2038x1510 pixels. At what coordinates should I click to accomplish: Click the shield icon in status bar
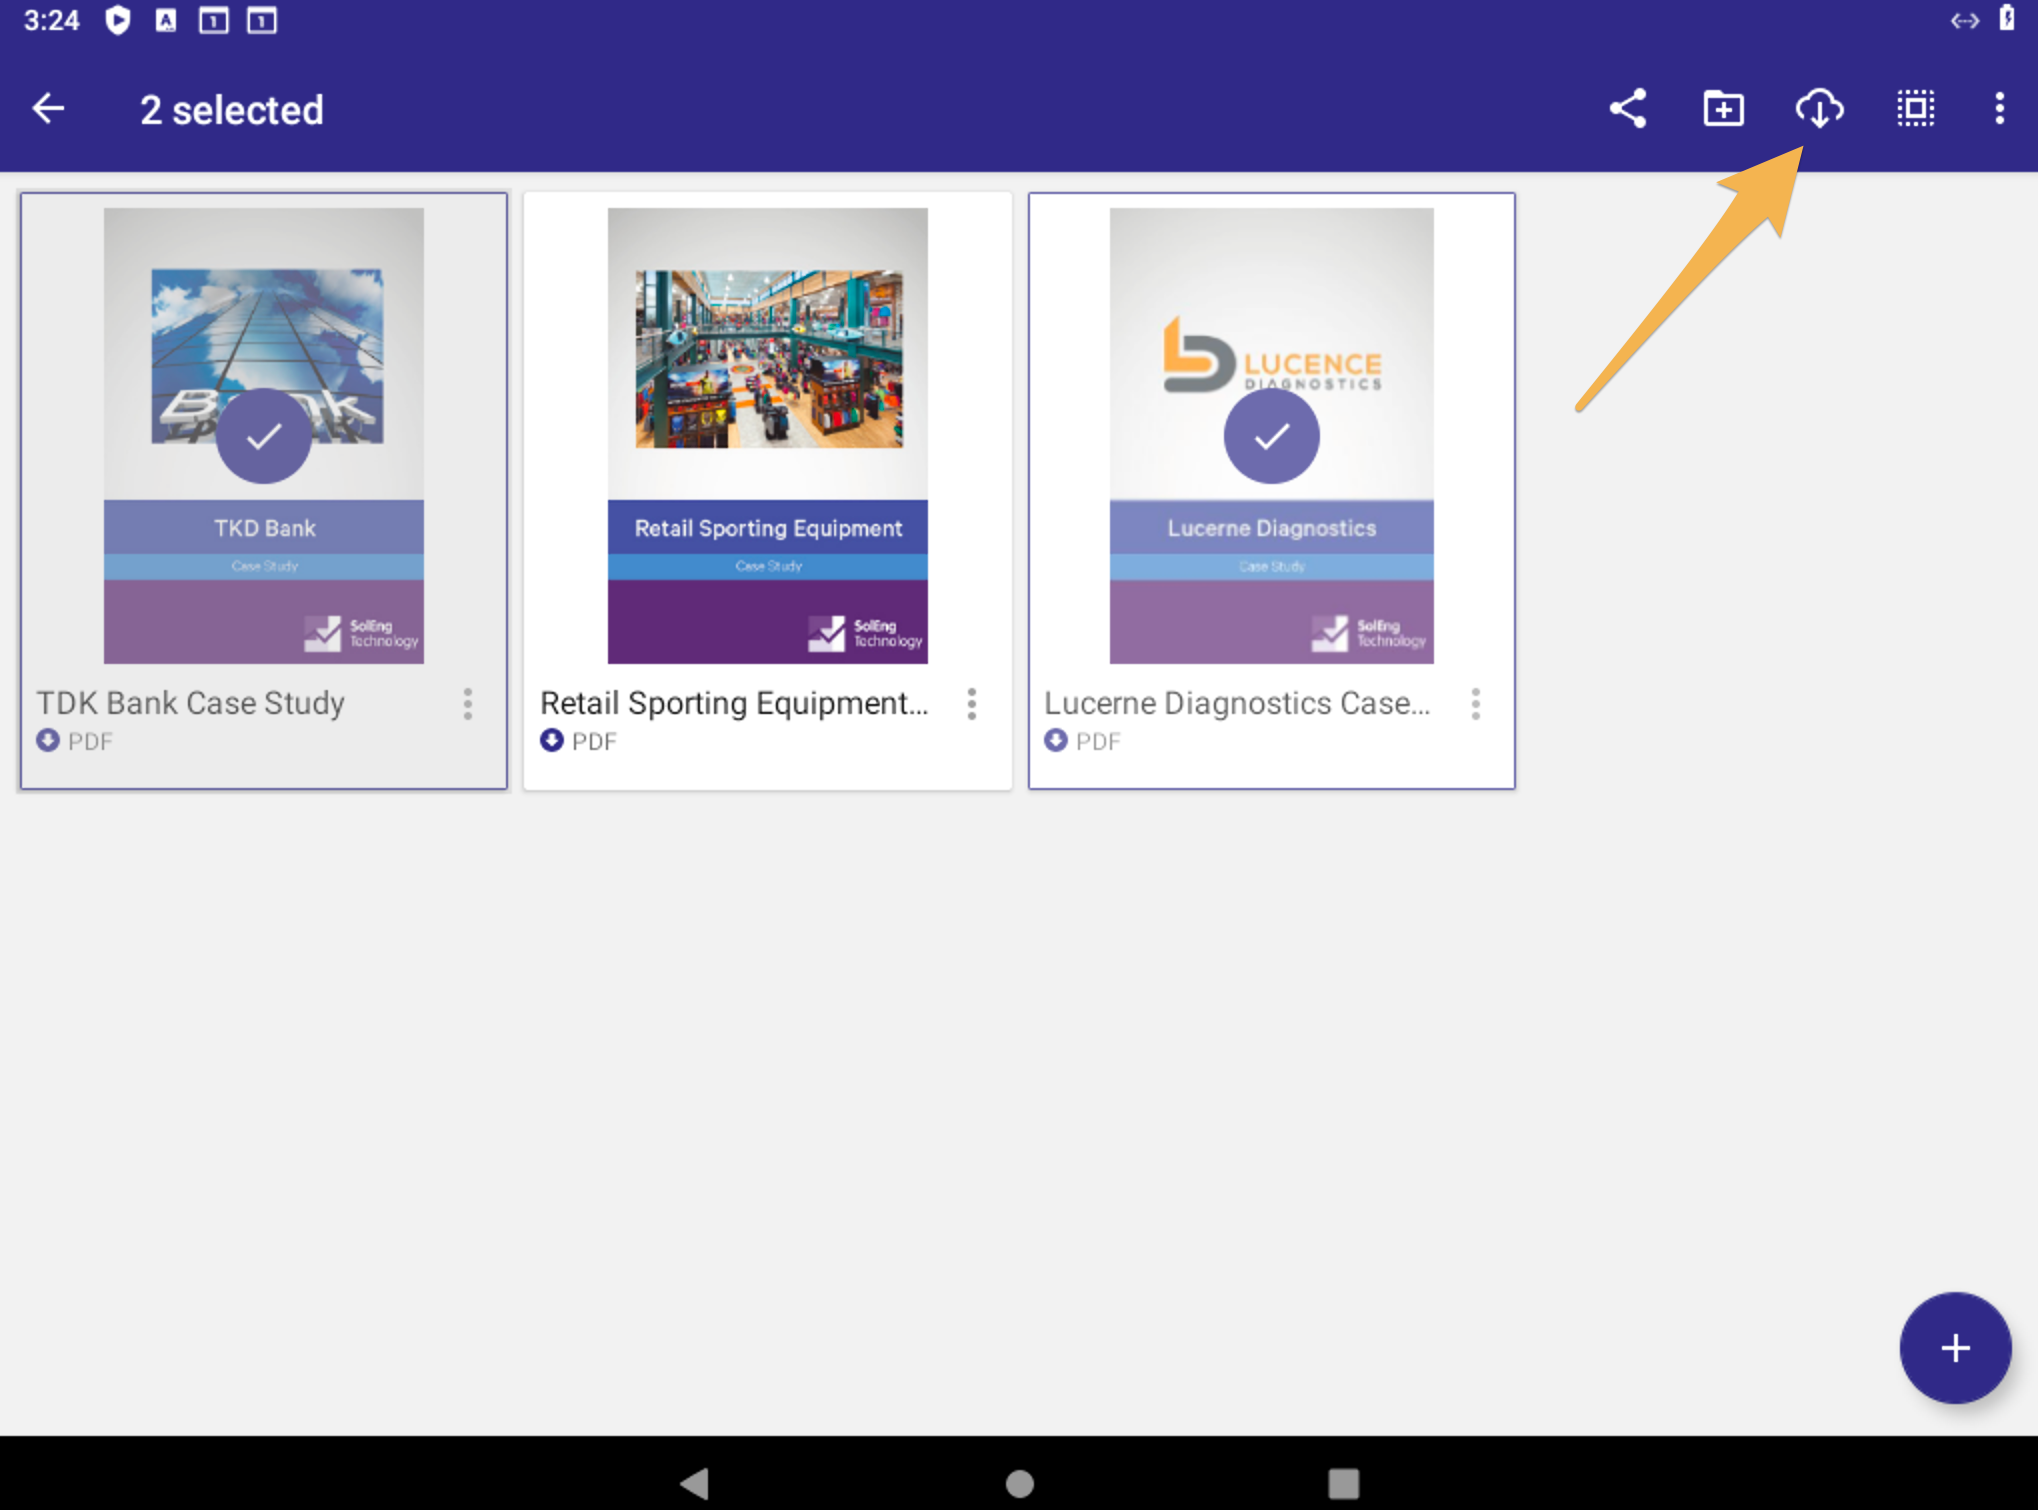tap(118, 20)
